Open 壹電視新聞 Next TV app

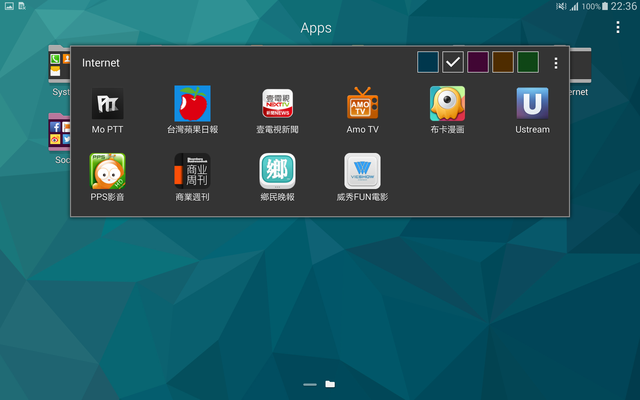tap(278, 103)
